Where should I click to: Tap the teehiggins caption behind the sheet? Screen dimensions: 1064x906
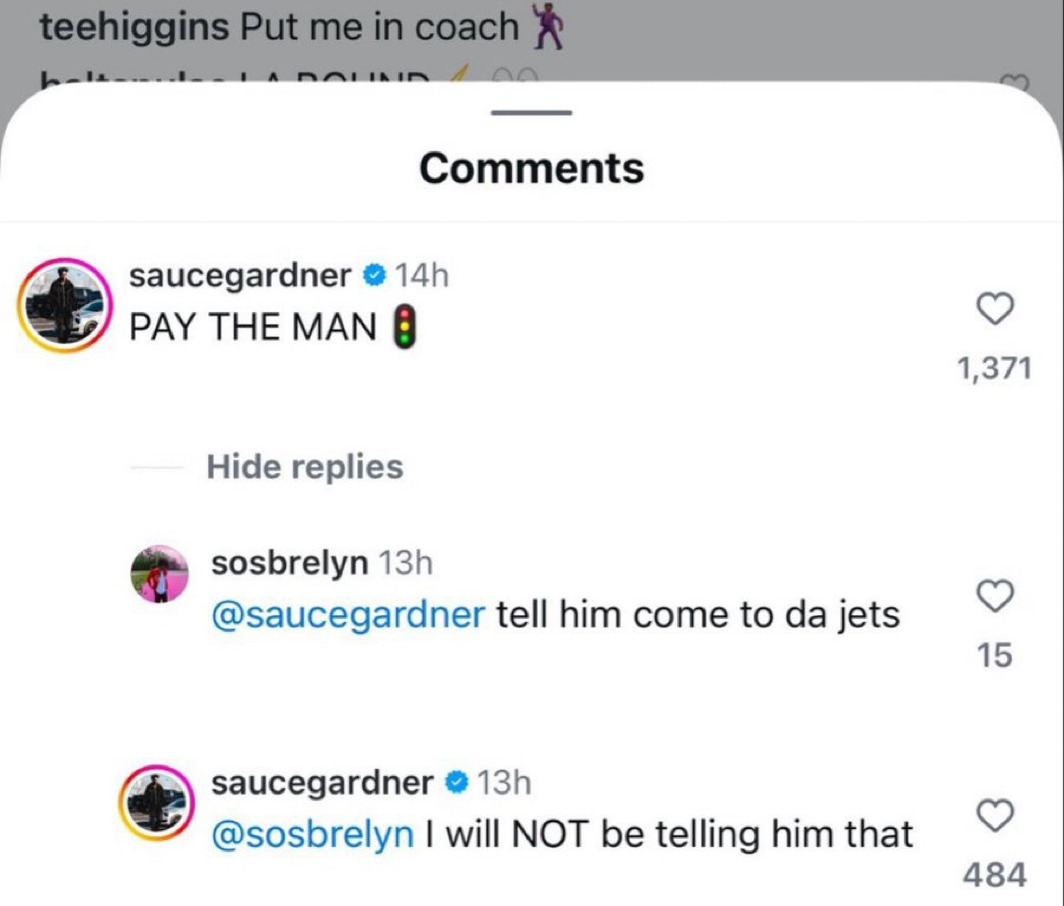tap(301, 27)
